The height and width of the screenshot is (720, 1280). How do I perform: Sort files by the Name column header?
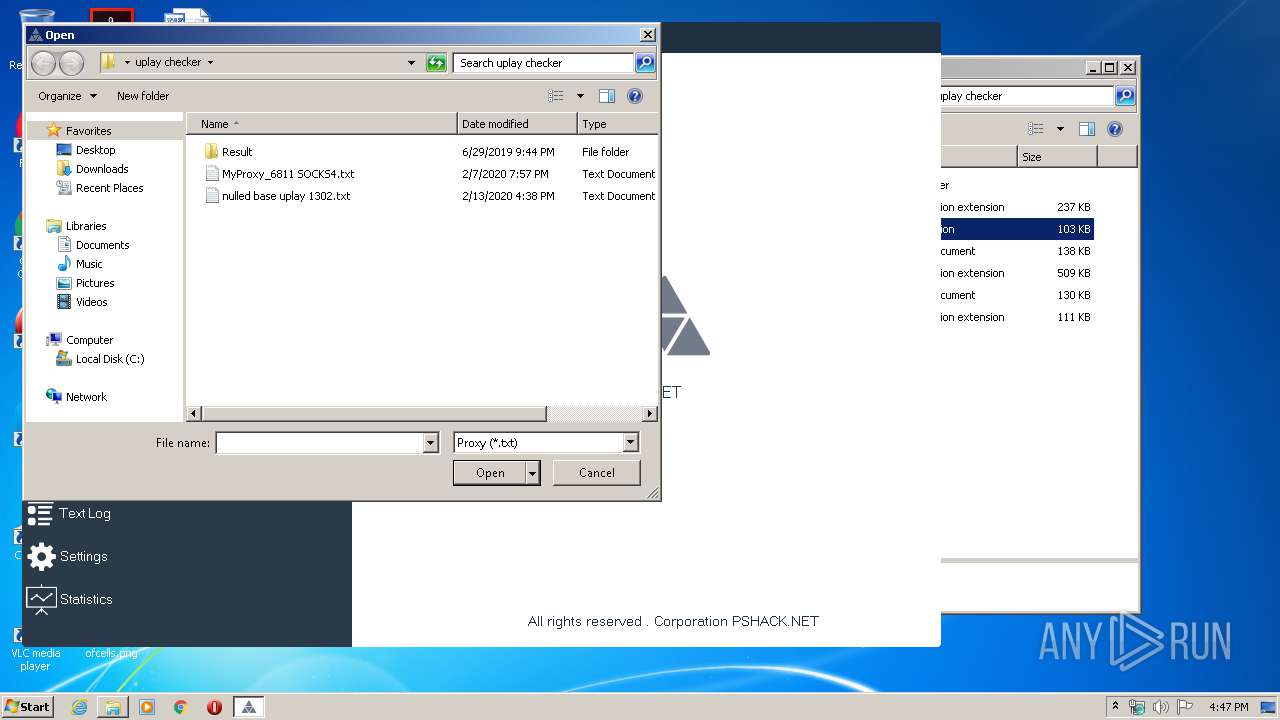point(322,124)
